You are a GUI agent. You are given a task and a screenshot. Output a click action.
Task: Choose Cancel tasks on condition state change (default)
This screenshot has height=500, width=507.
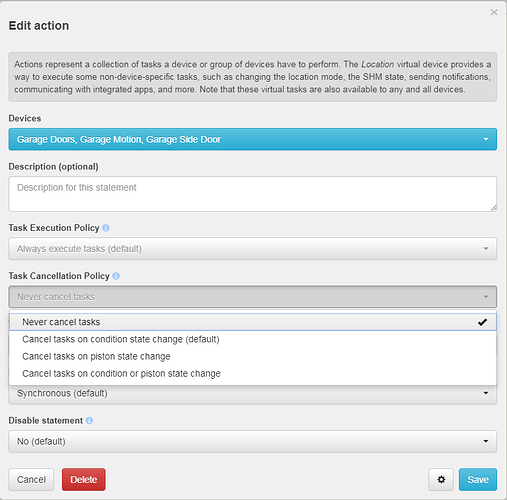point(253,339)
